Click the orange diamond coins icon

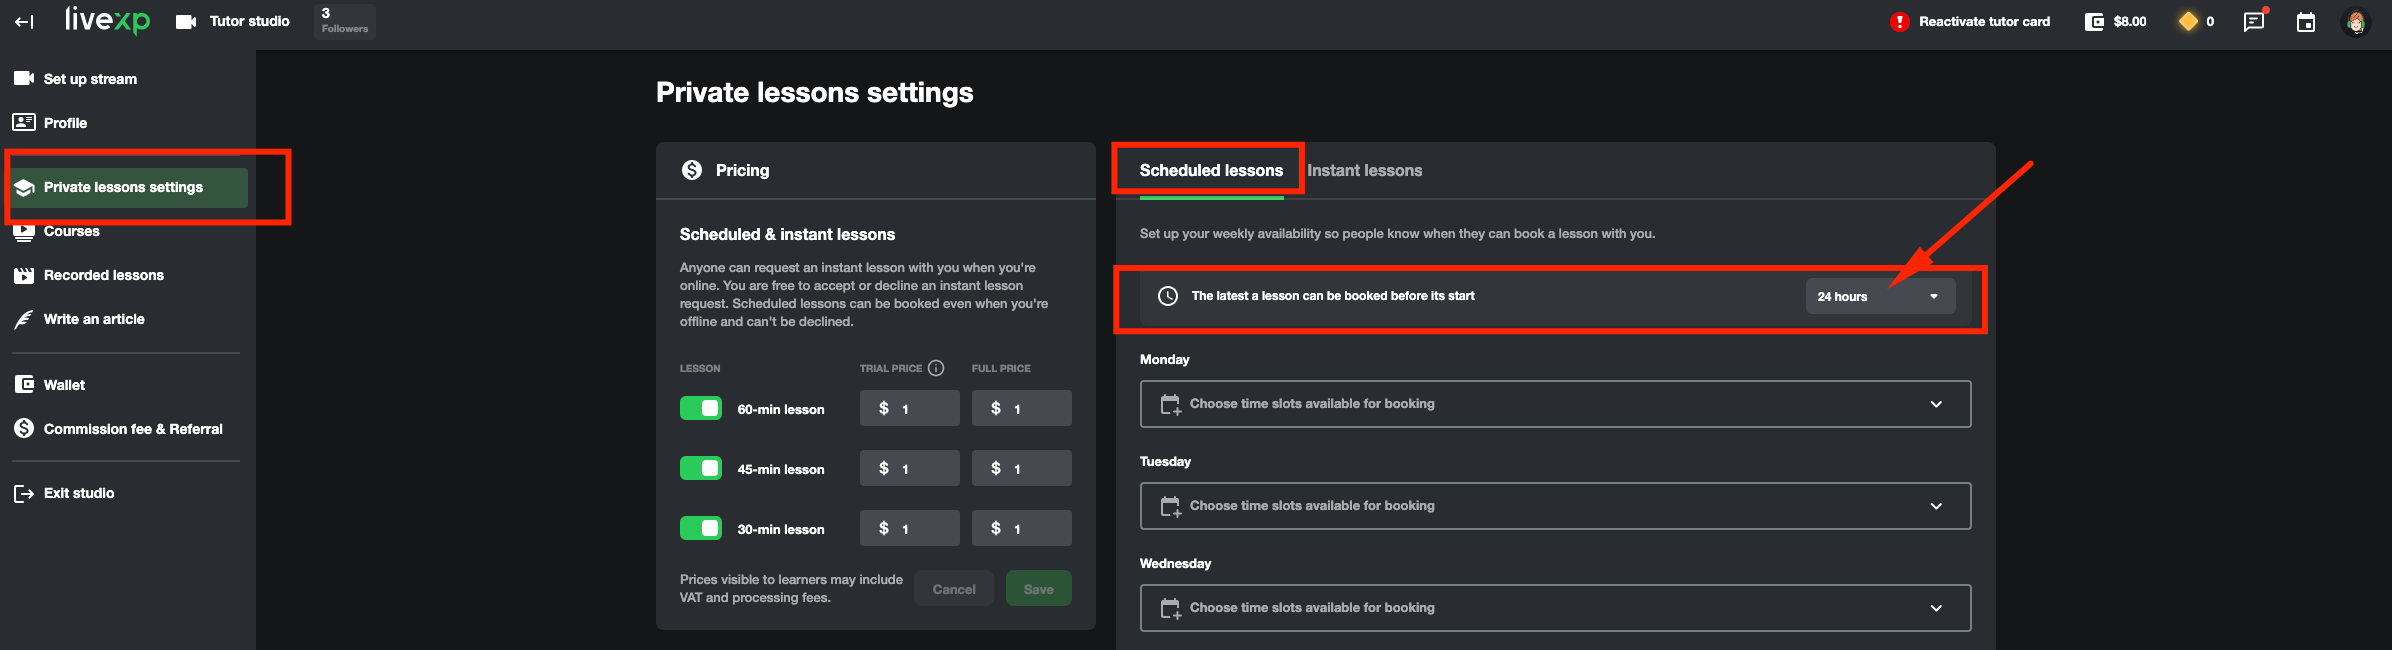click(x=2188, y=21)
